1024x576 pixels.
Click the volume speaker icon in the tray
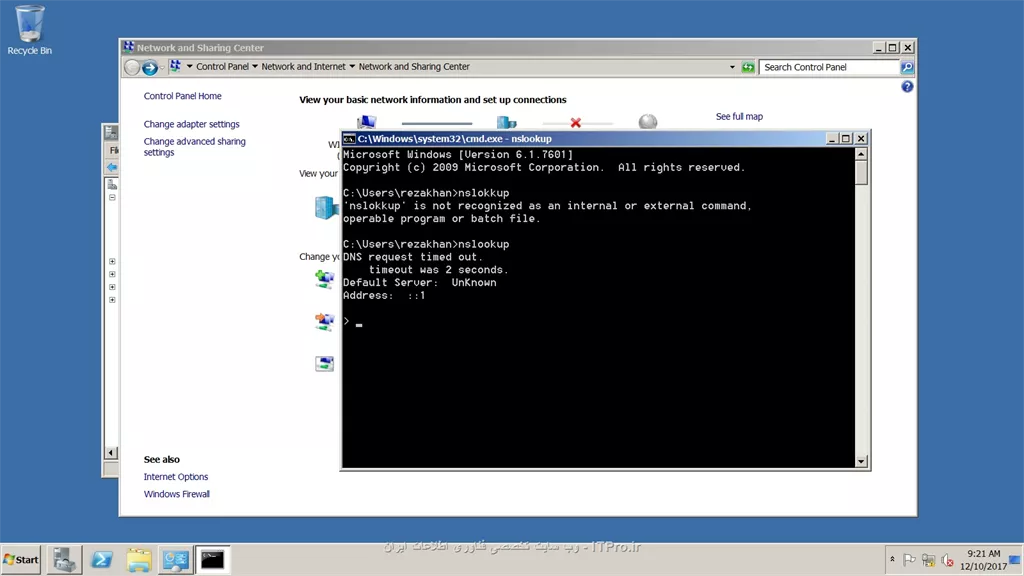(947, 560)
